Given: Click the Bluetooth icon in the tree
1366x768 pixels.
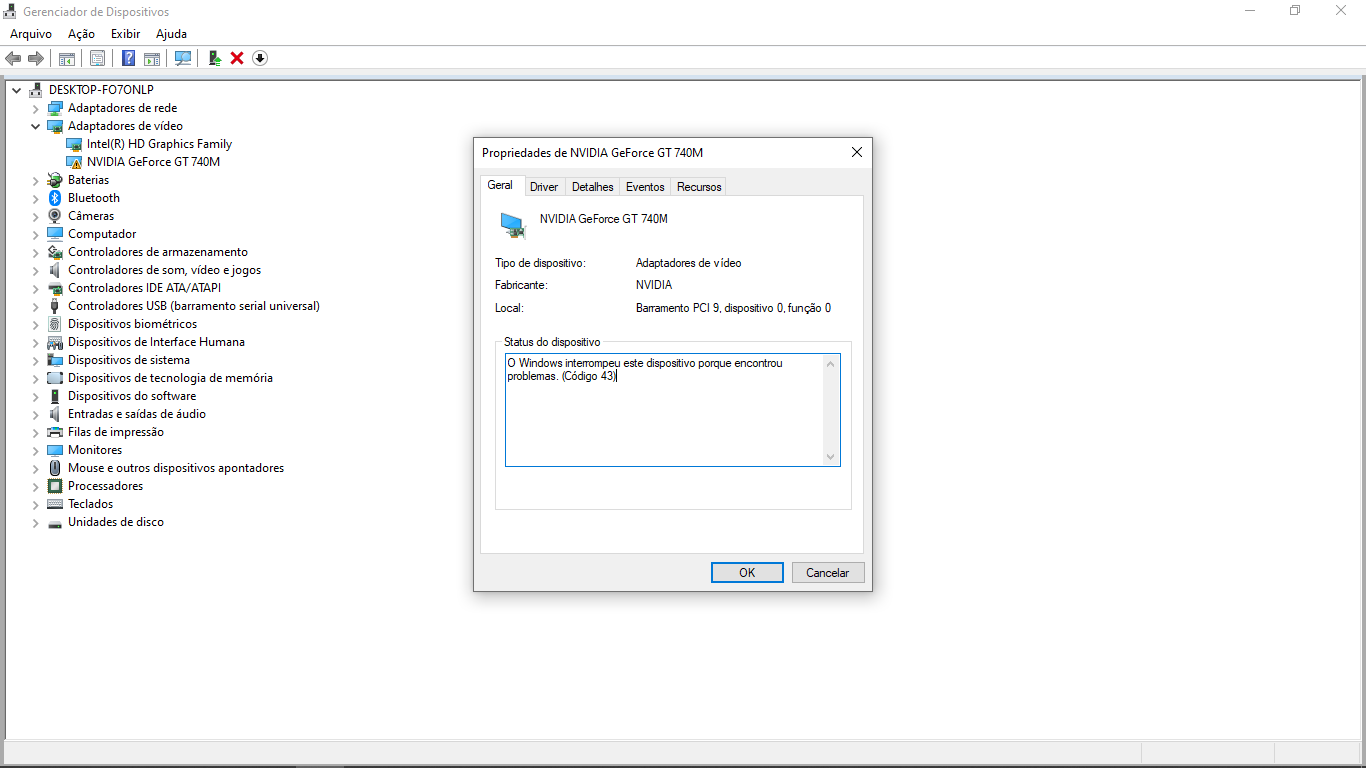Looking at the screenshot, I should (55, 198).
